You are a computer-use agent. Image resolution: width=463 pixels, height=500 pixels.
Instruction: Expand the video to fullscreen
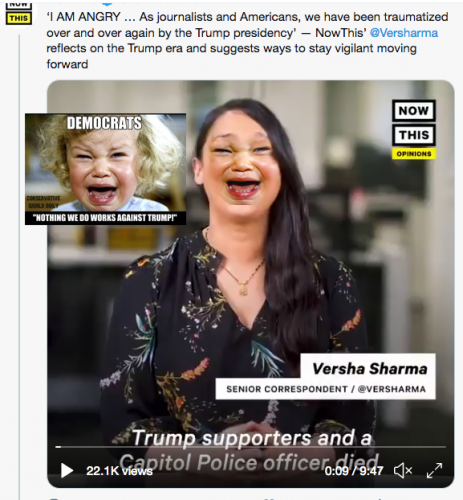[x=435, y=471]
